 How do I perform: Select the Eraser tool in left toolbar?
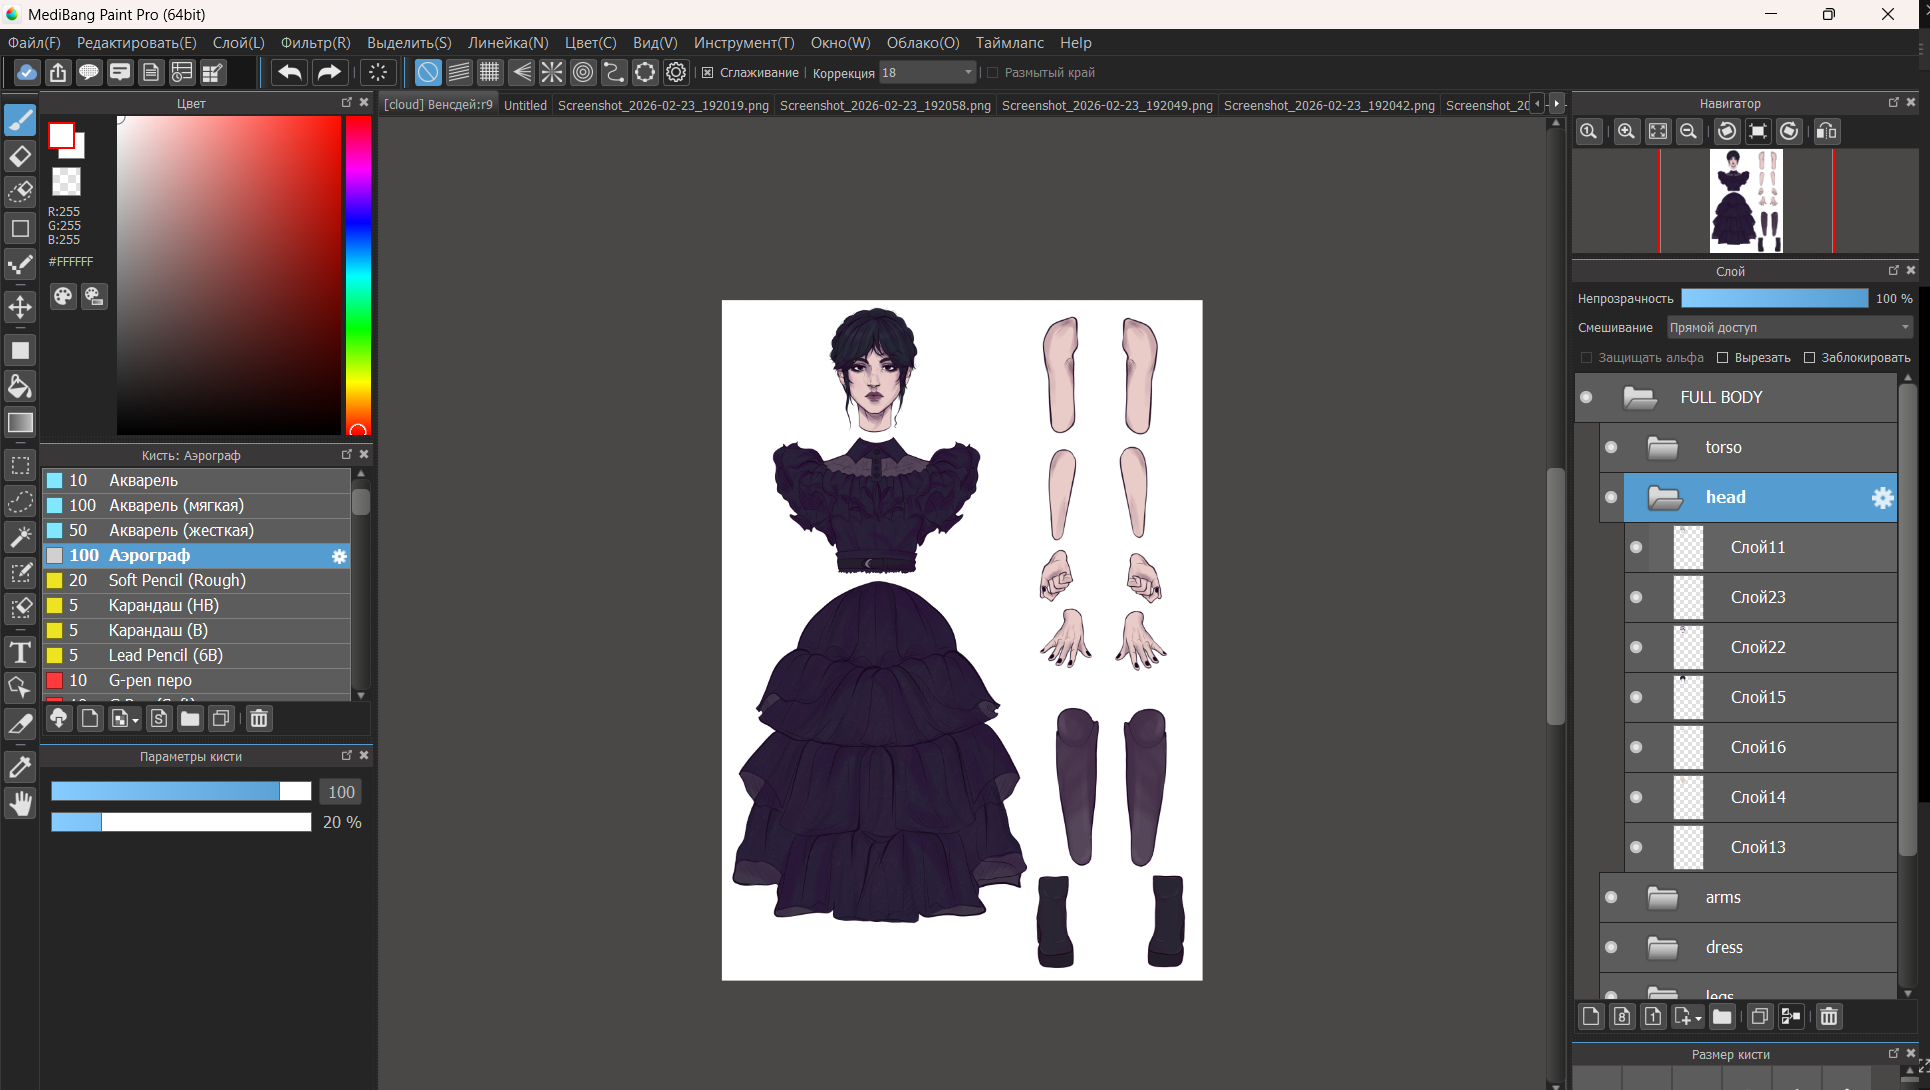tap(20, 157)
